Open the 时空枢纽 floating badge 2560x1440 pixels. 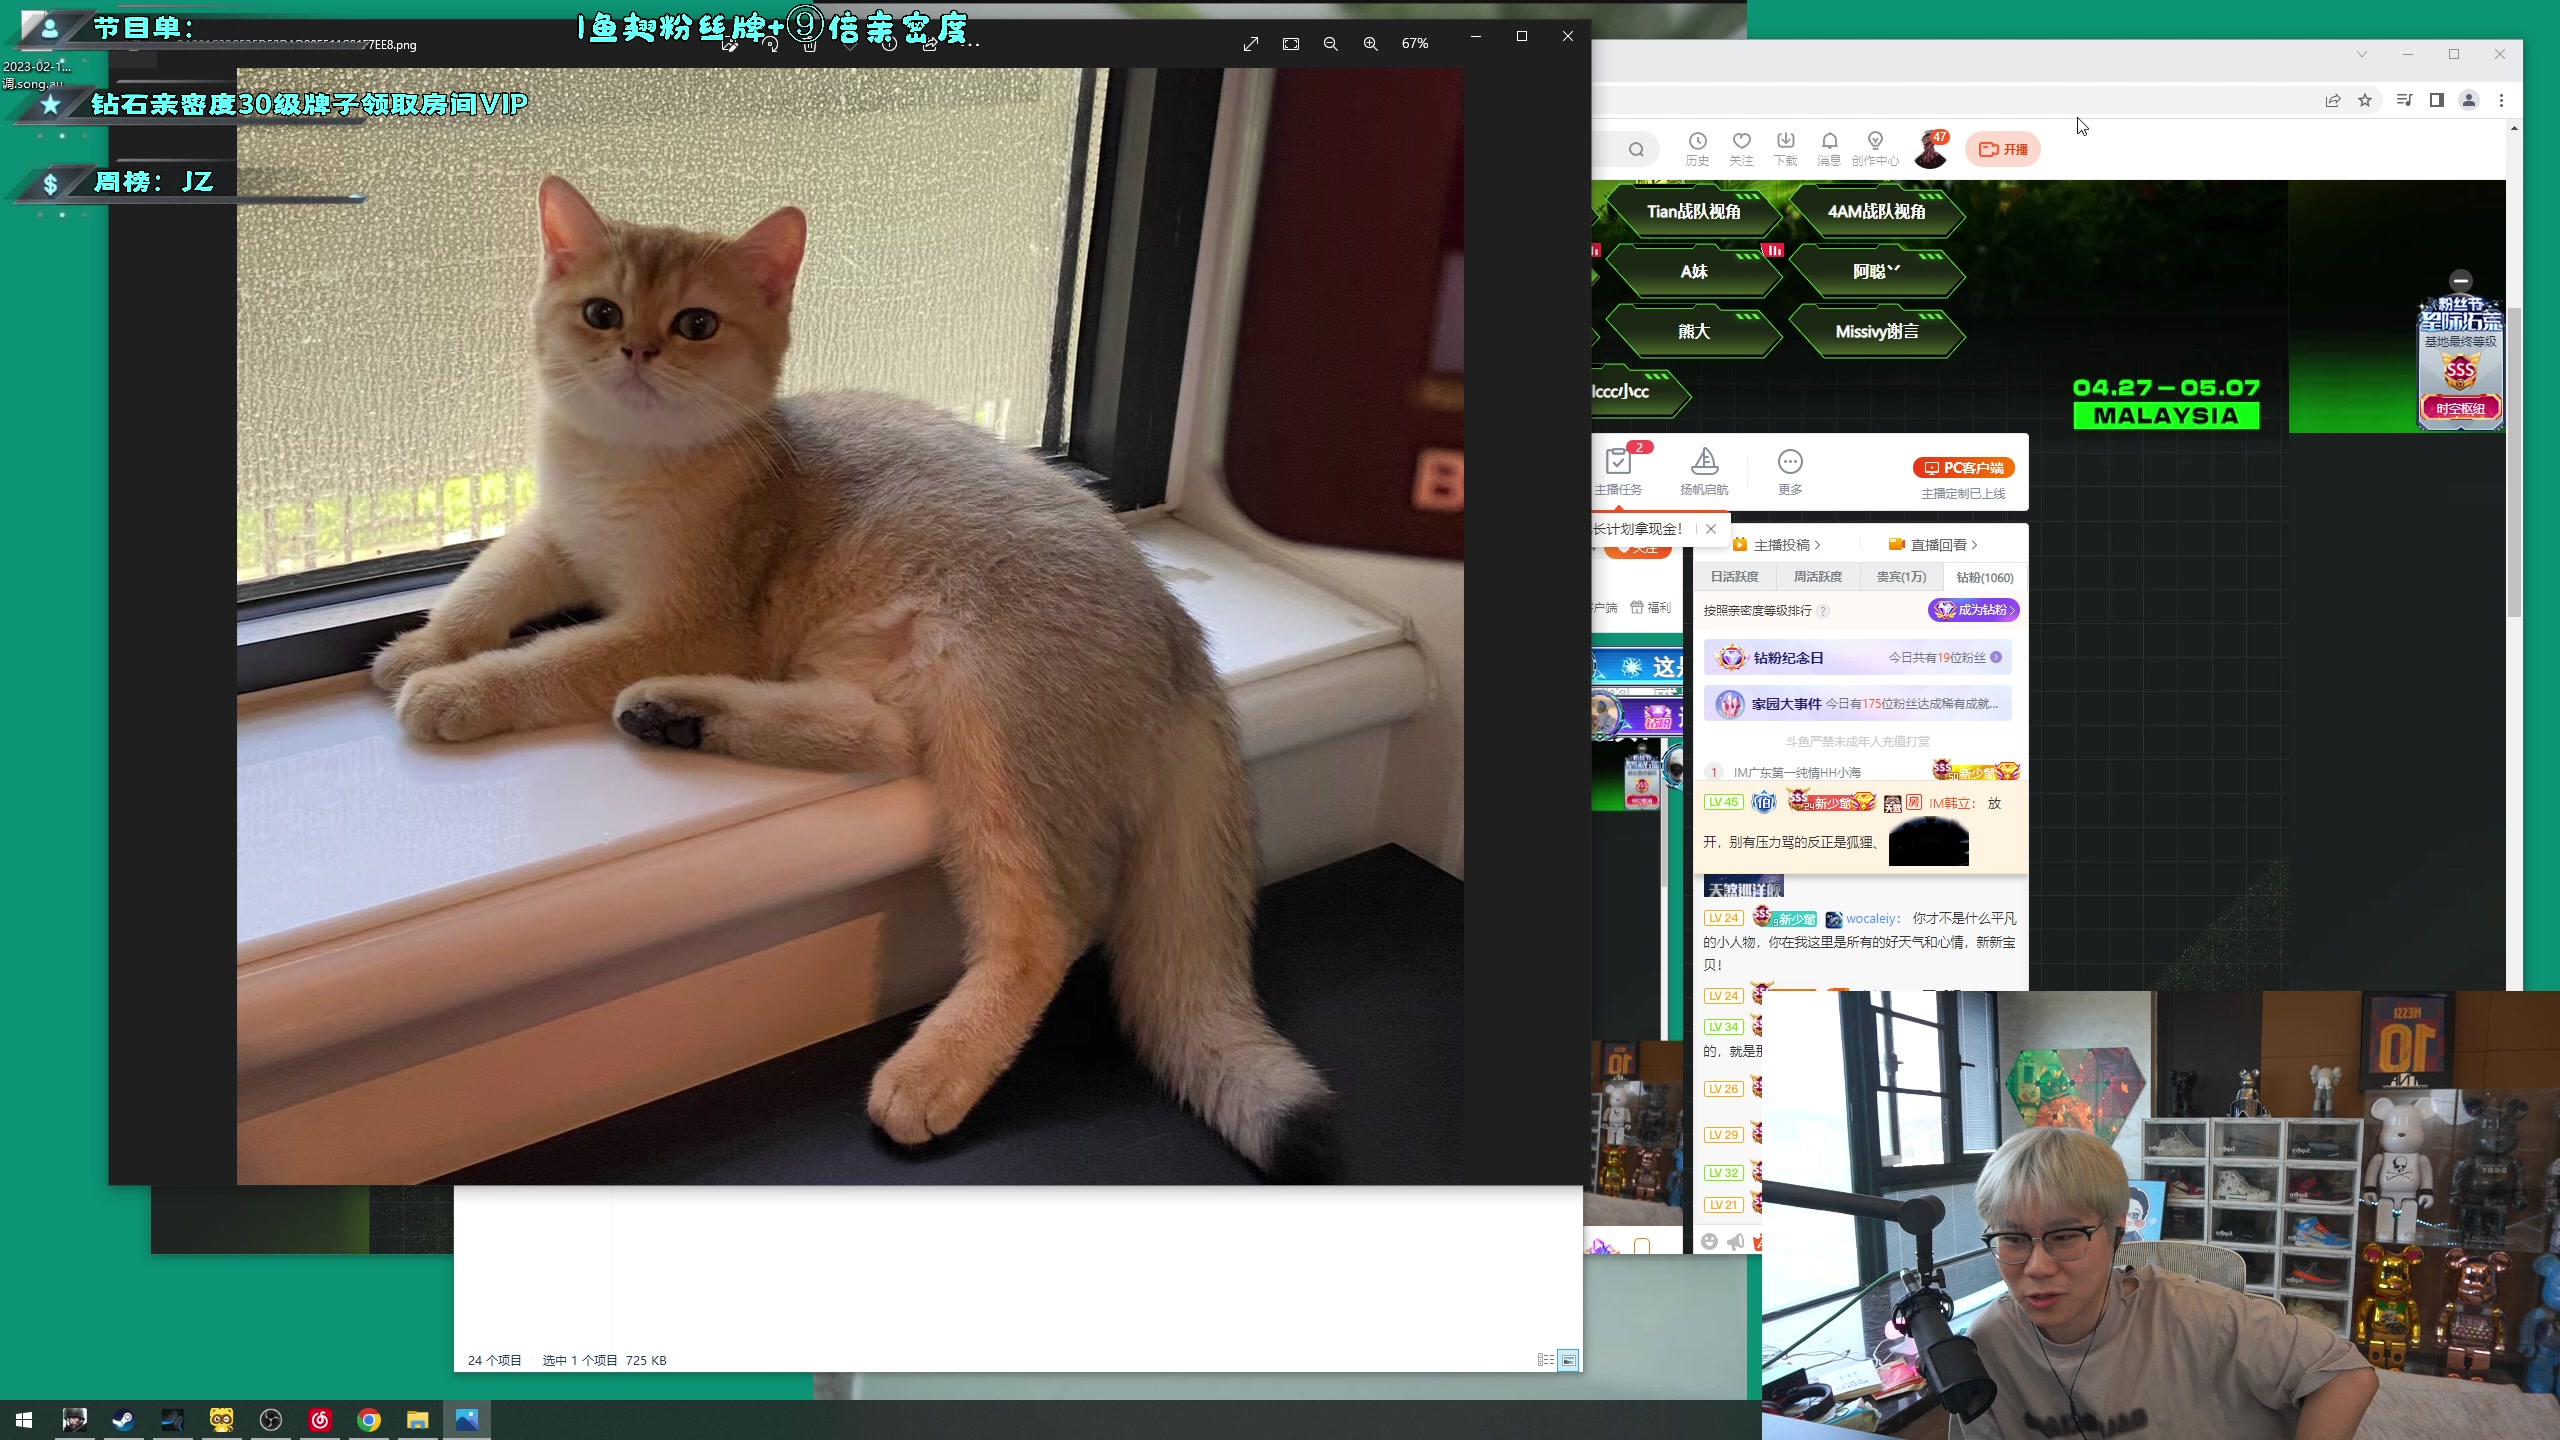(x=2460, y=408)
